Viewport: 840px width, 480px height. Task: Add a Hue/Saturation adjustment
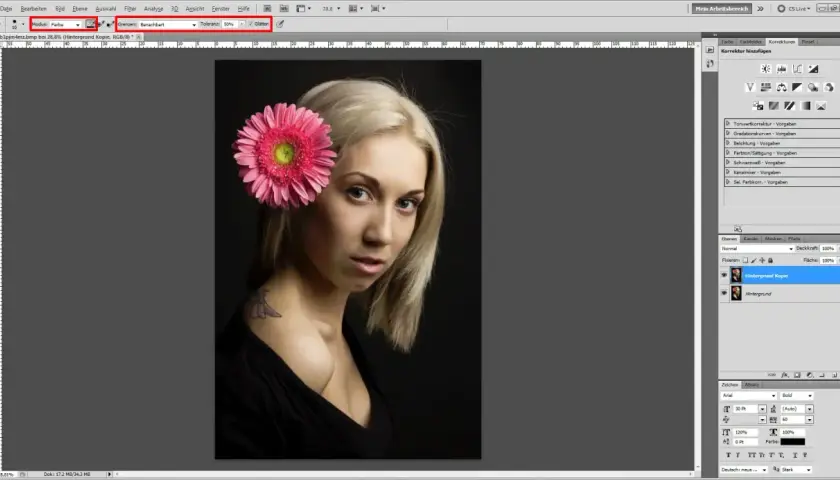[766, 87]
